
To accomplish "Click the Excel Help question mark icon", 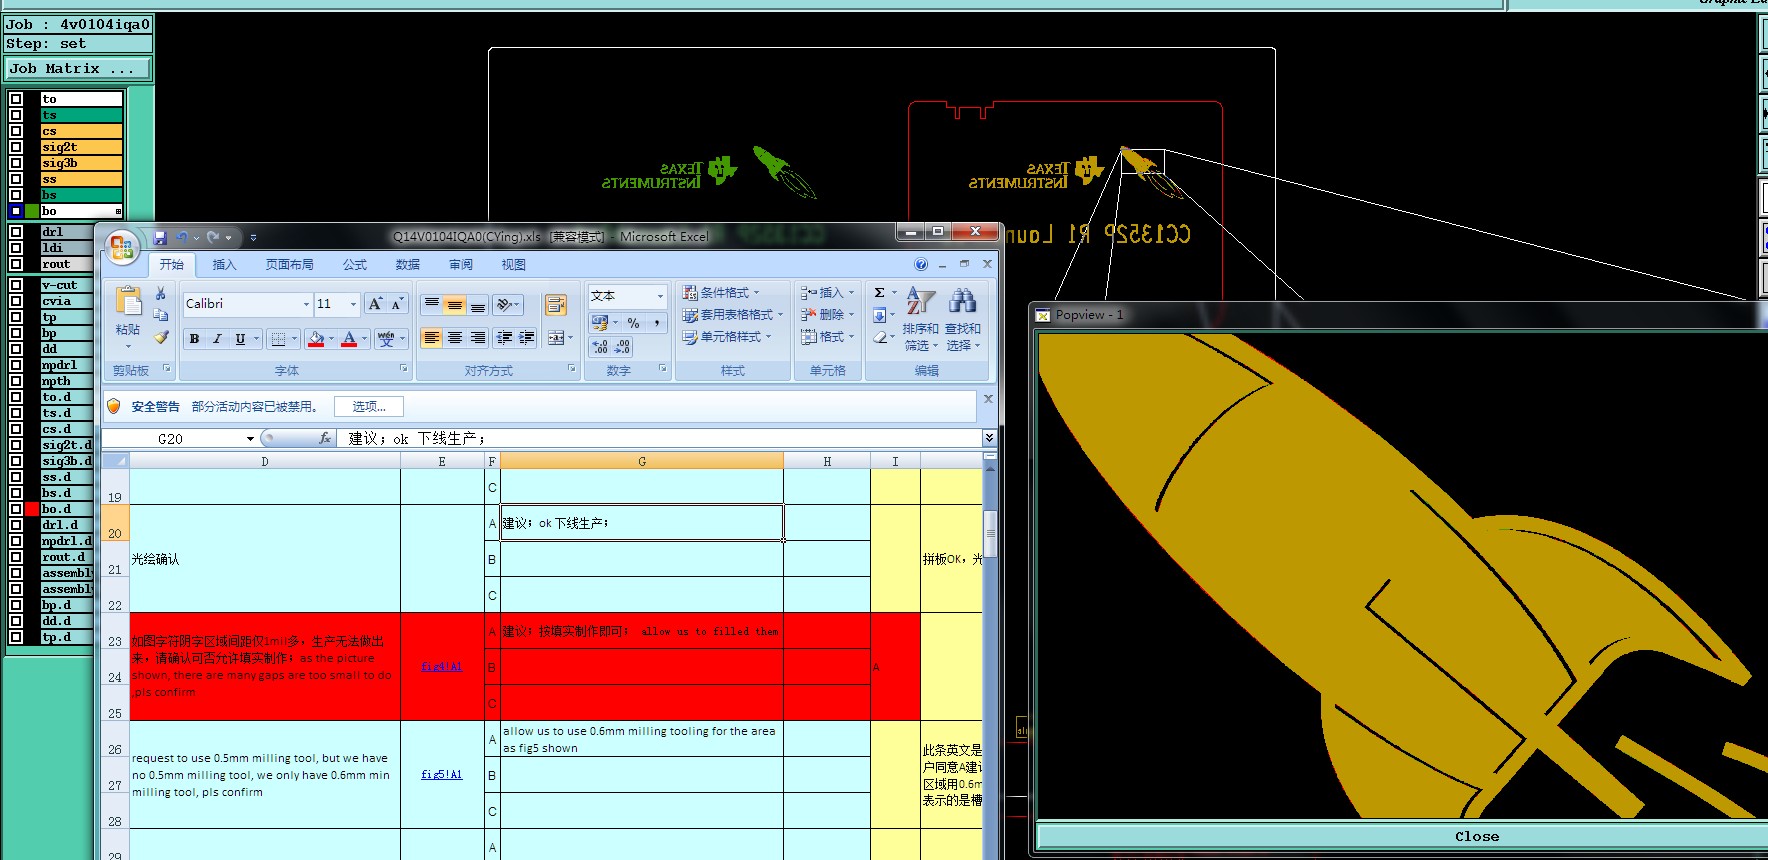I will pyautogui.click(x=921, y=264).
